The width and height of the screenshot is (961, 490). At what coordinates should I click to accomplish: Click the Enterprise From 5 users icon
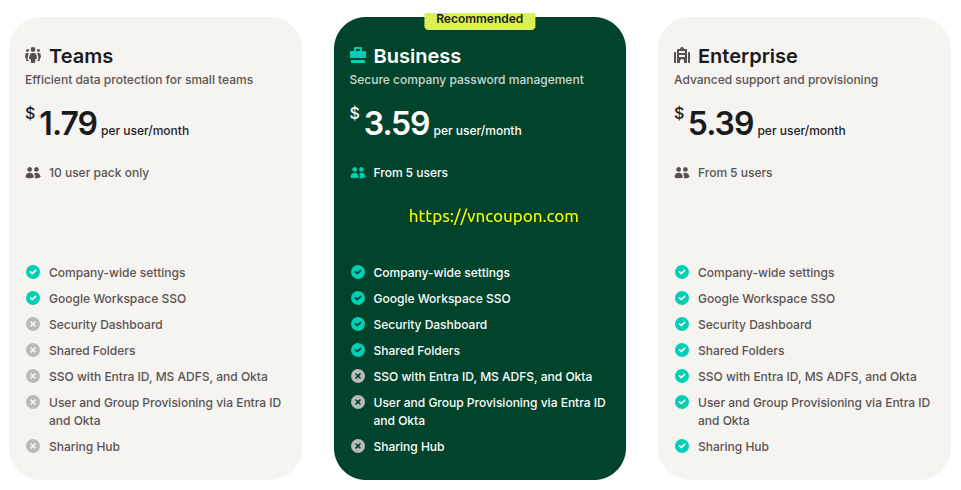(682, 173)
